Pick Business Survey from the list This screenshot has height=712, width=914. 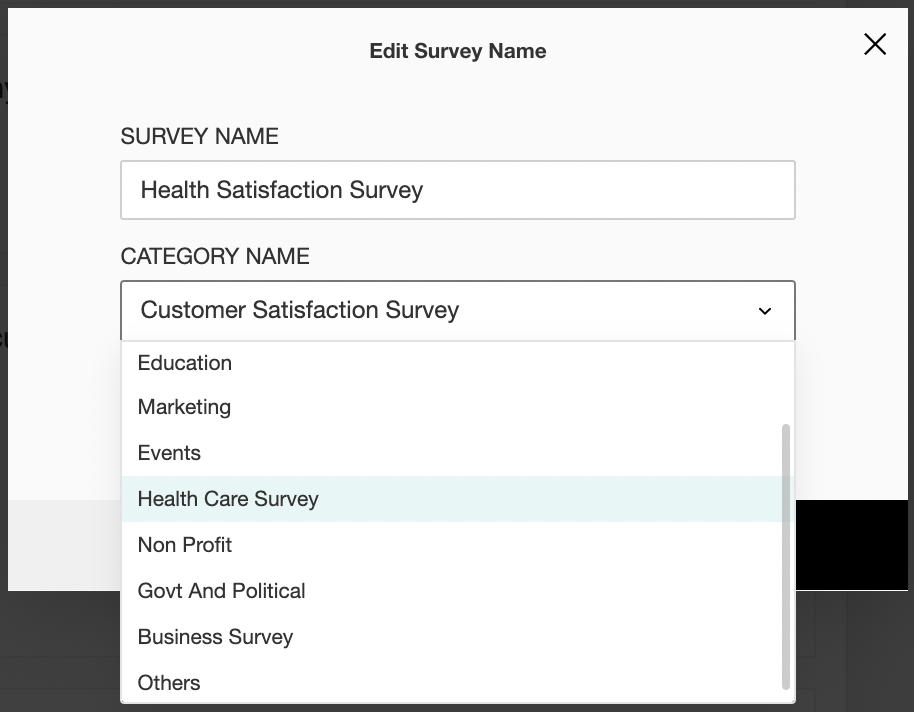click(x=215, y=637)
